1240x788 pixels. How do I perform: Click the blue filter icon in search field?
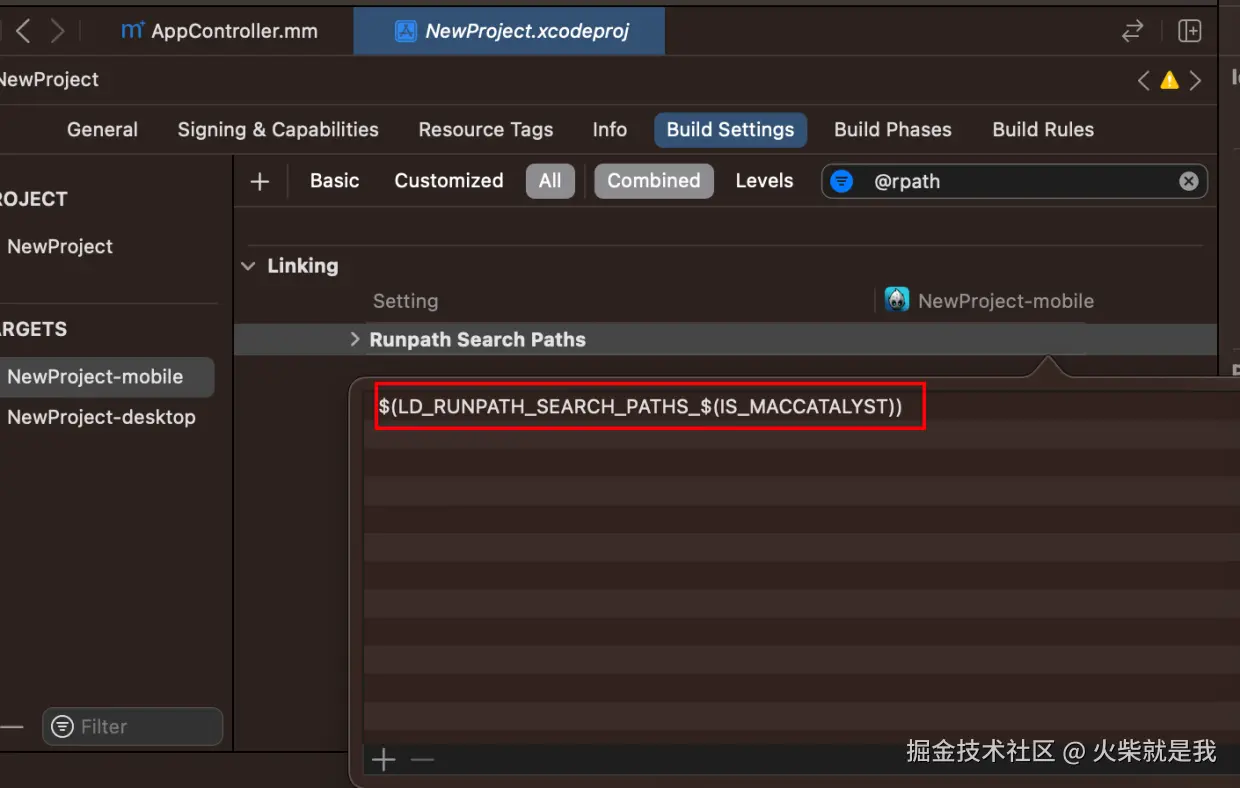(x=843, y=181)
